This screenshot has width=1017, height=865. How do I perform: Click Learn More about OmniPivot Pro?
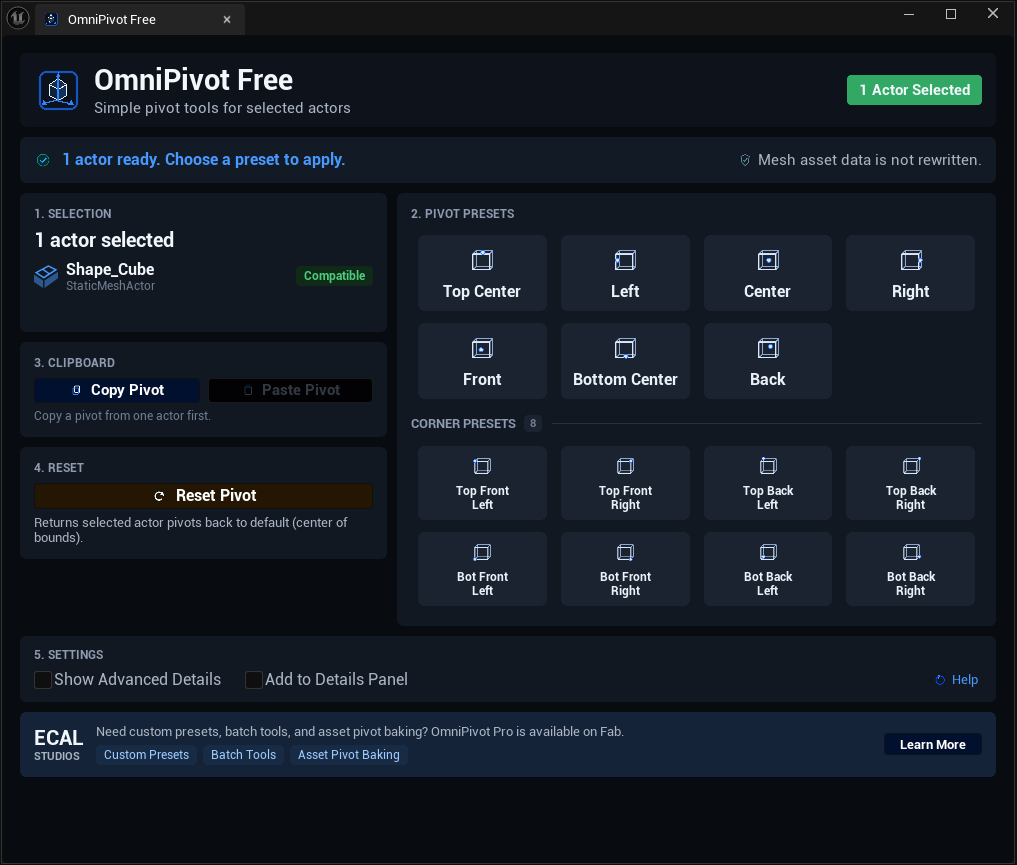pos(932,744)
